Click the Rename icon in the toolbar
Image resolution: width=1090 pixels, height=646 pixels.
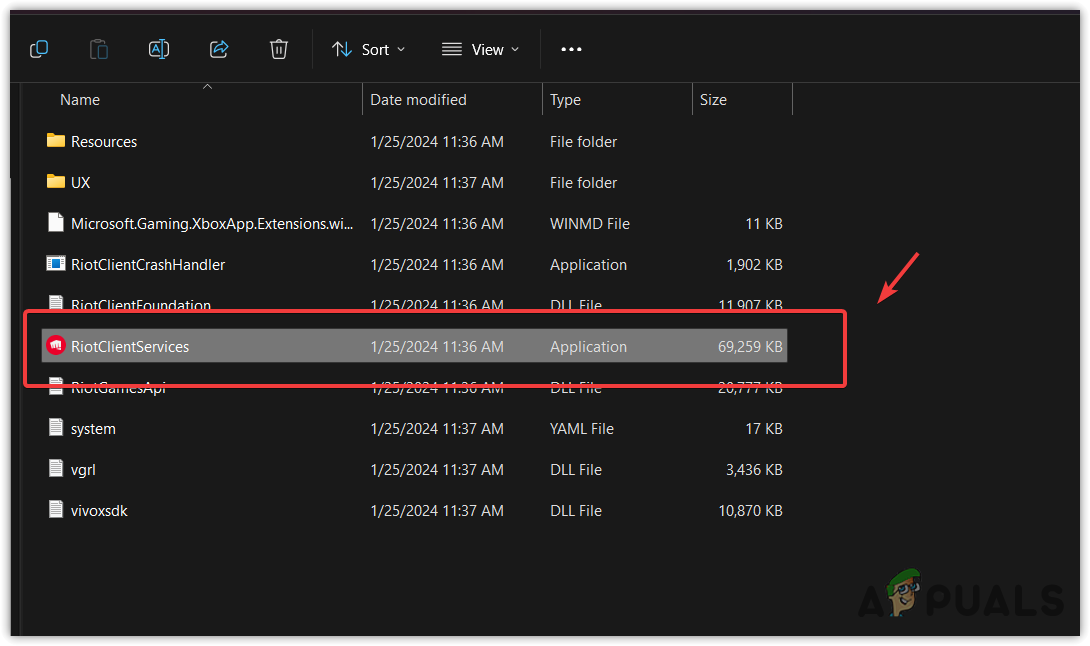click(158, 49)
